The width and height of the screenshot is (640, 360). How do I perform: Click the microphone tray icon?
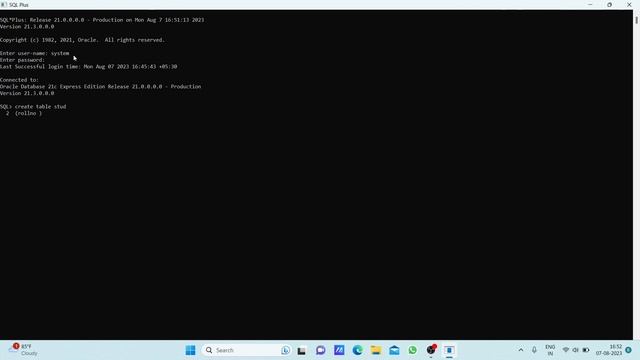click(534, 350)
